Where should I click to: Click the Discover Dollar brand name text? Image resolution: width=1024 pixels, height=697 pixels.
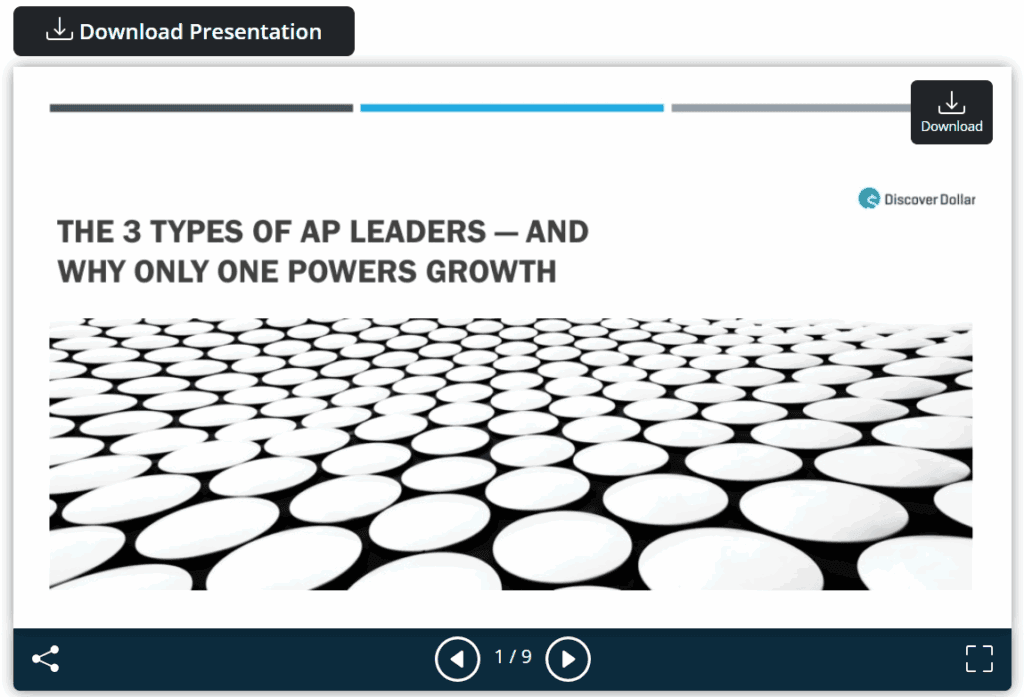[x=930, y=199]
